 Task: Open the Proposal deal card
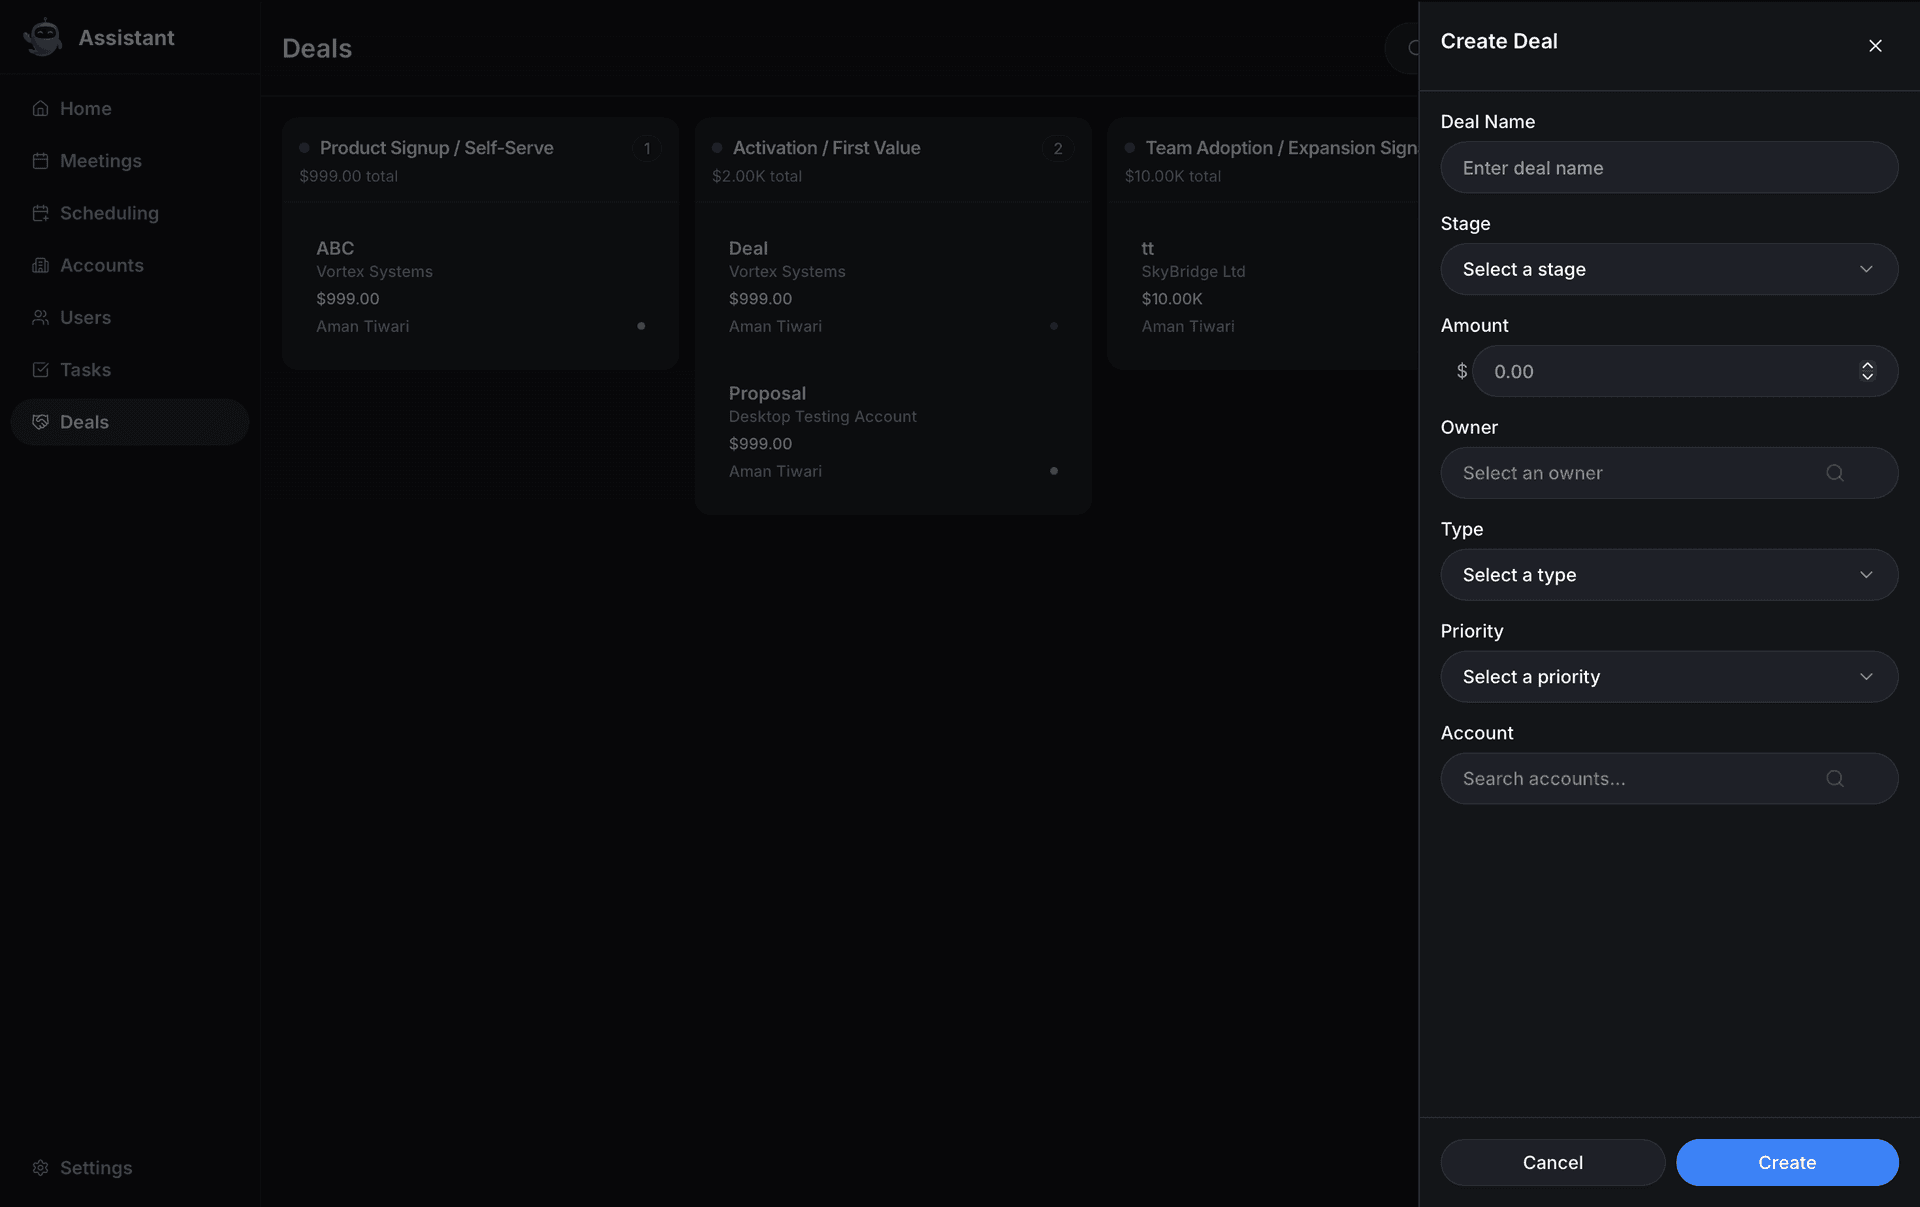click(x=892, y=432)
